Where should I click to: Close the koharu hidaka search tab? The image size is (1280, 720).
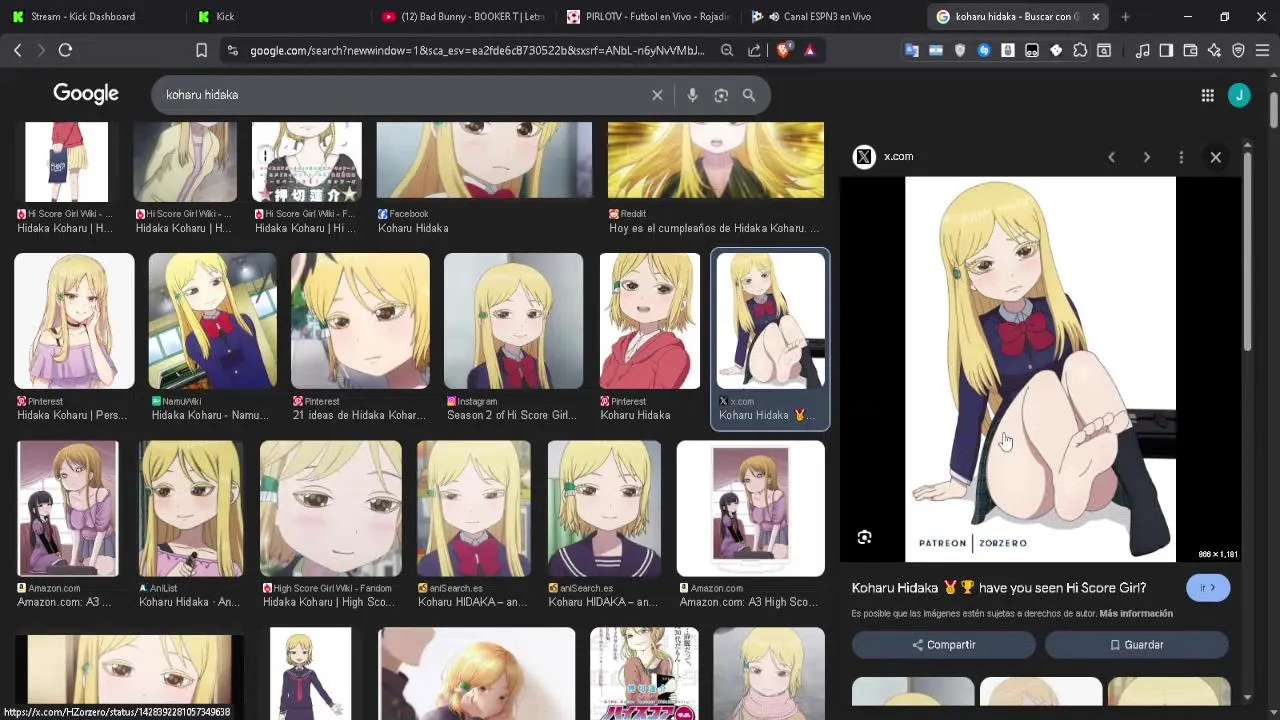[1095, 16]
